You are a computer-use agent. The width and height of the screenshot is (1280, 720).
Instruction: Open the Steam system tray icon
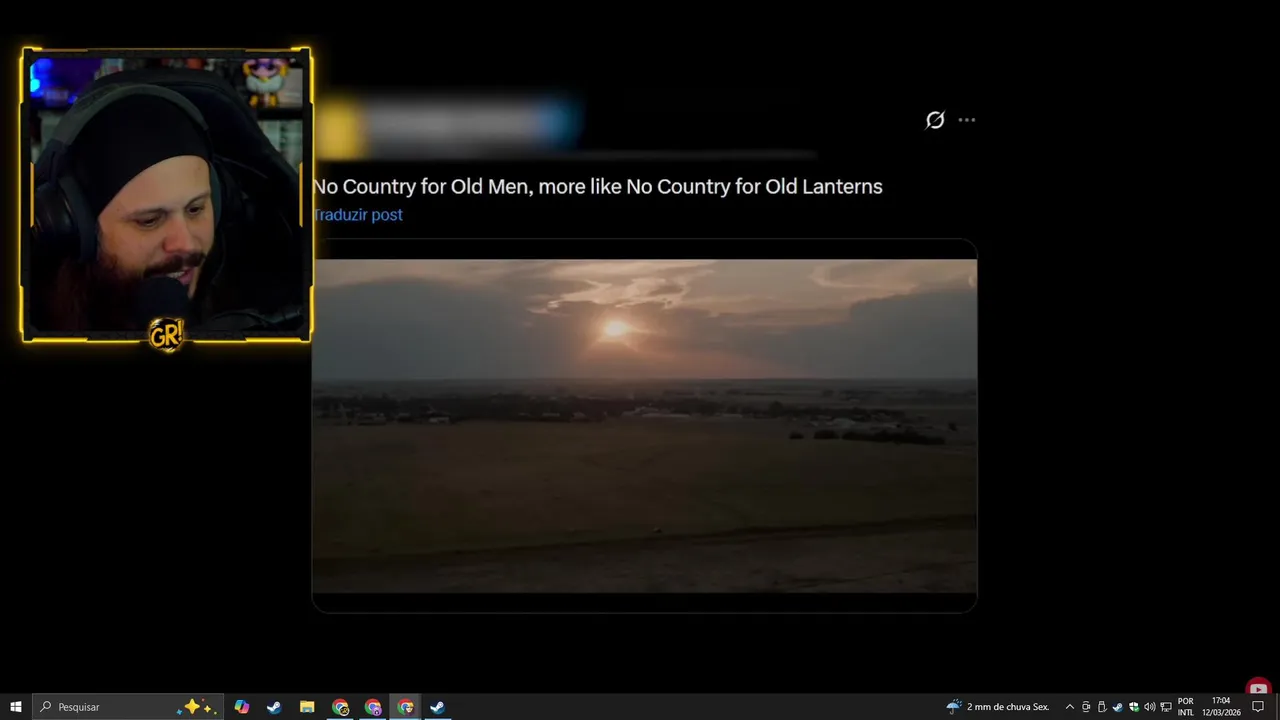(x=1118, y=707)
